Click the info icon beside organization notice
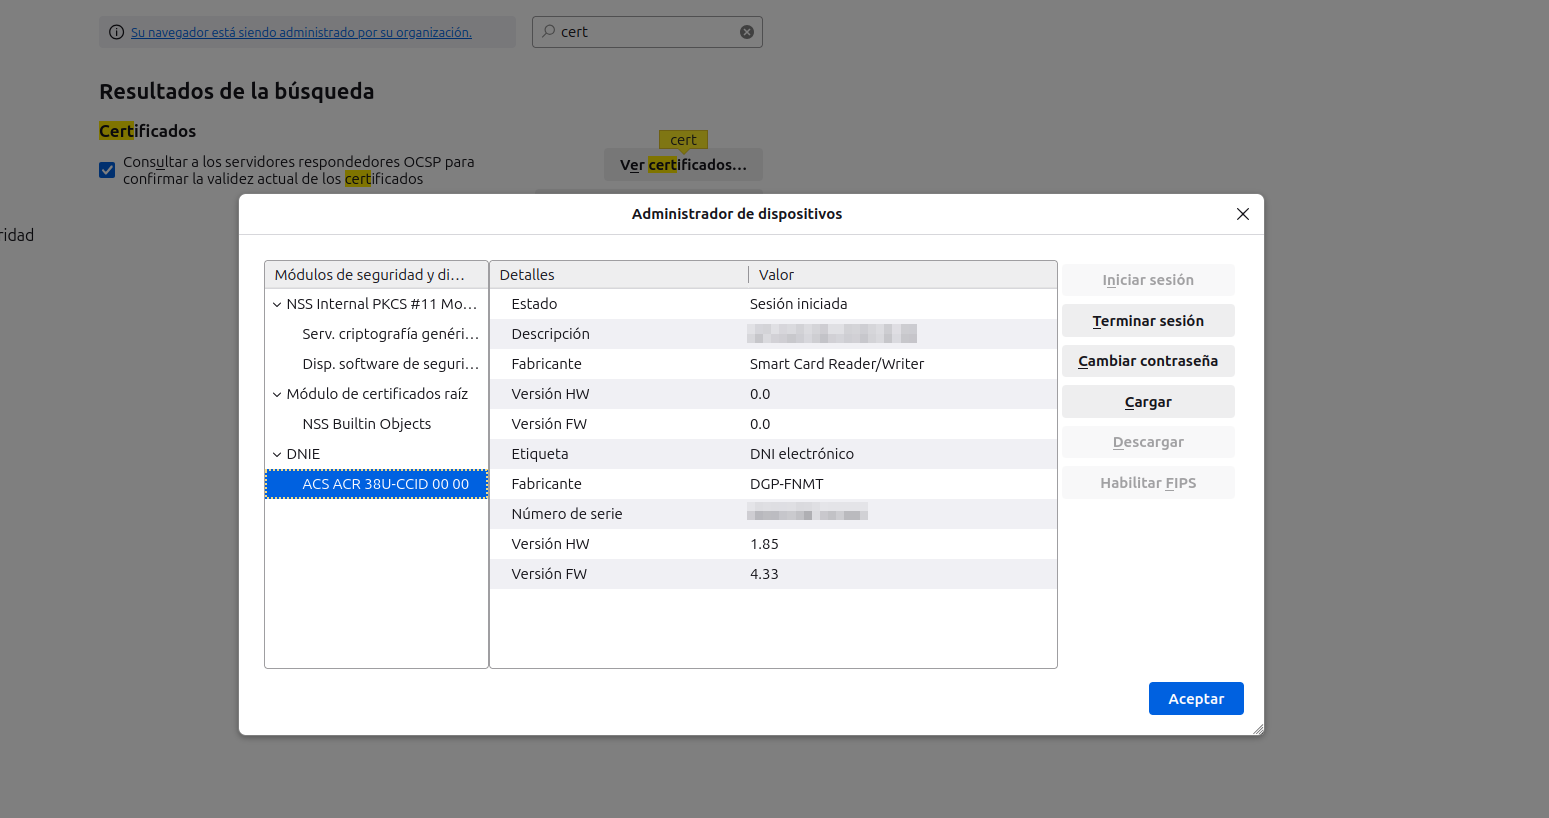This screenshot has height=818, width=1549. pos(116,32)
